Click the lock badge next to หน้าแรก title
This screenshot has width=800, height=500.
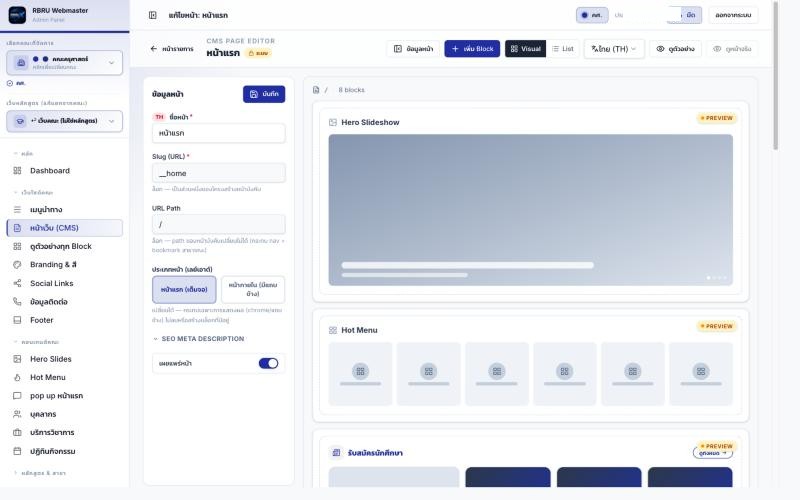pos(258,53)
